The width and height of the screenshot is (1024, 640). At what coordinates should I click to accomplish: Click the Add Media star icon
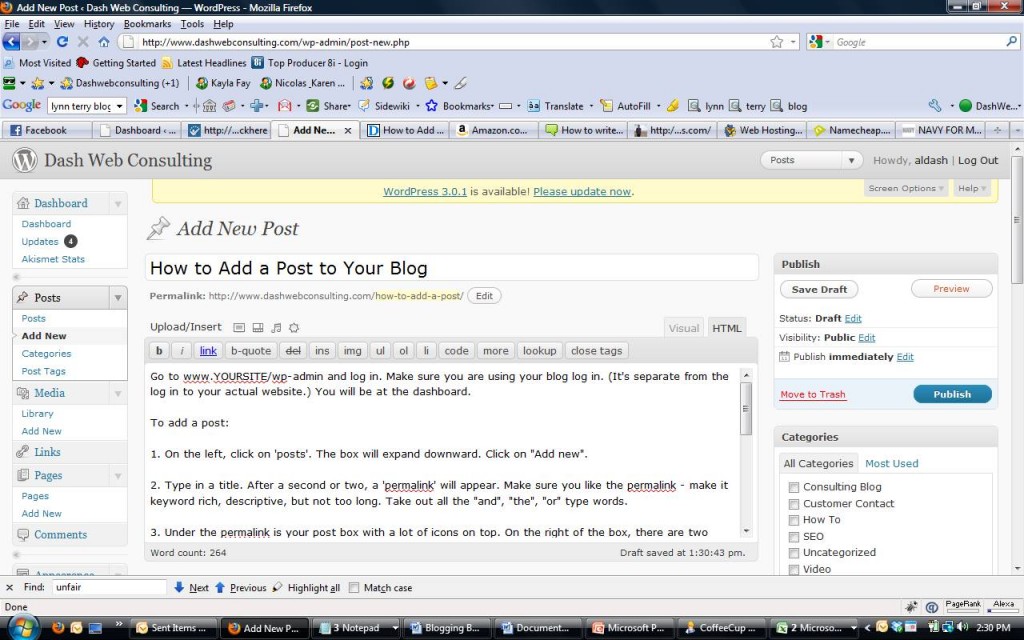(294, 327)
